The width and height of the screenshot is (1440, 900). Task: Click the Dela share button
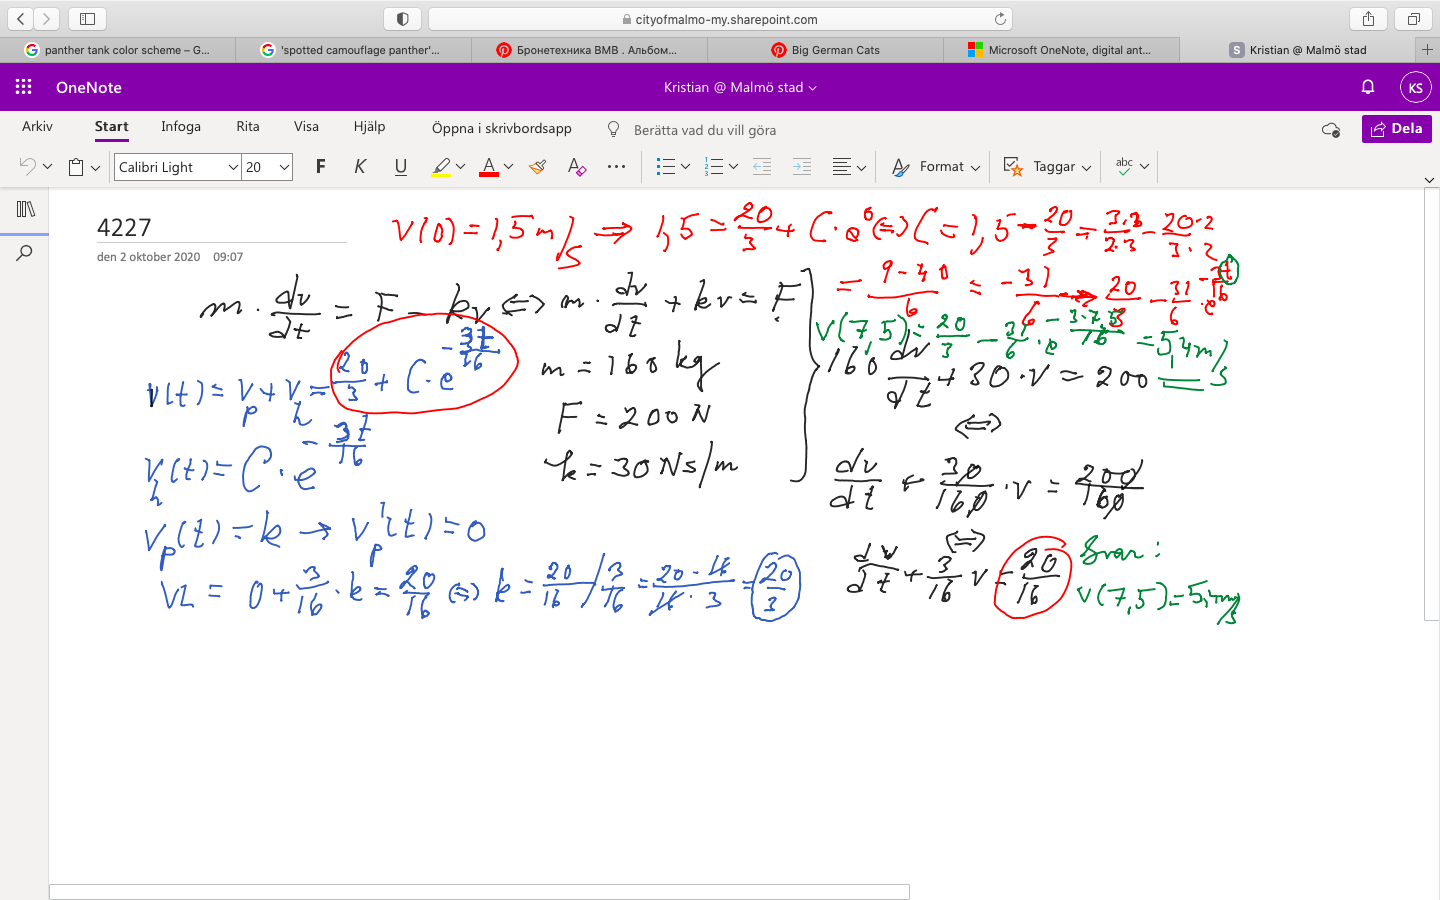click(x=1396, y=128)
